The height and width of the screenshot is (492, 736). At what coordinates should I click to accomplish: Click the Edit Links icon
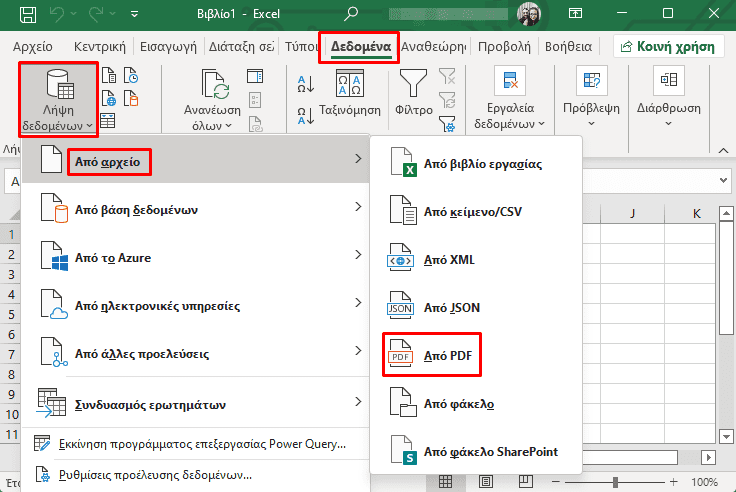[255, 124]
